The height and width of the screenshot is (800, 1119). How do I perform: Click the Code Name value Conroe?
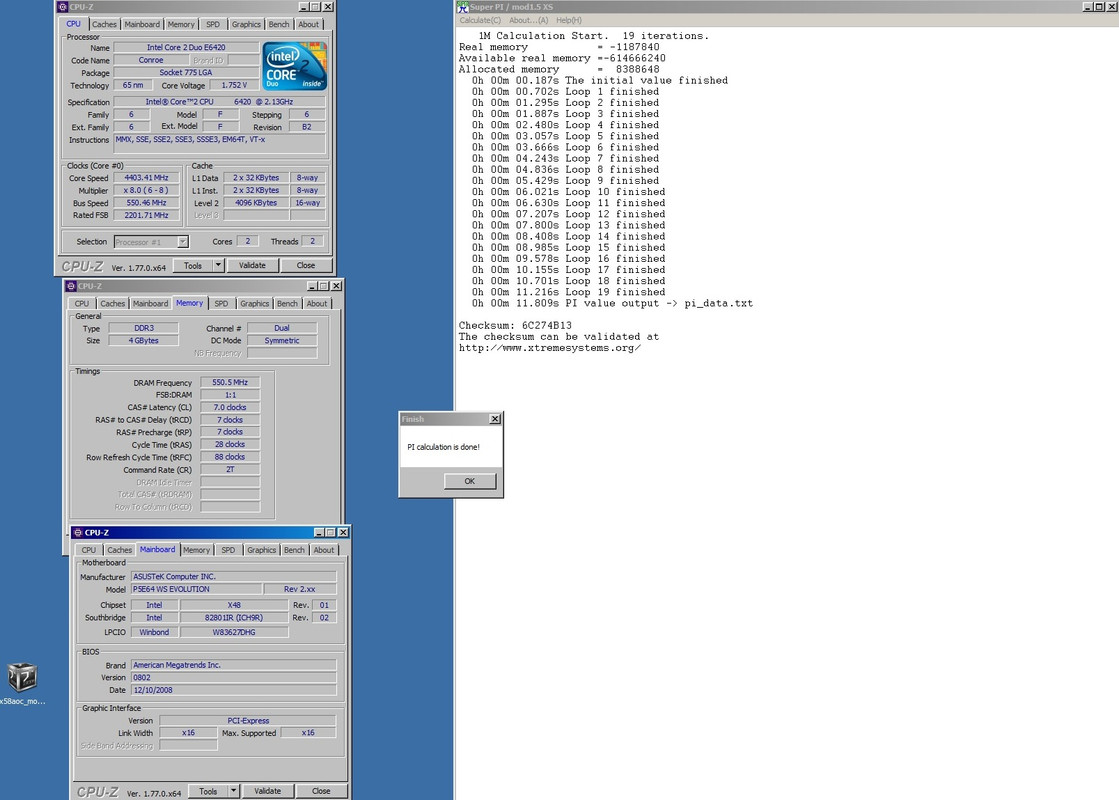151,60
